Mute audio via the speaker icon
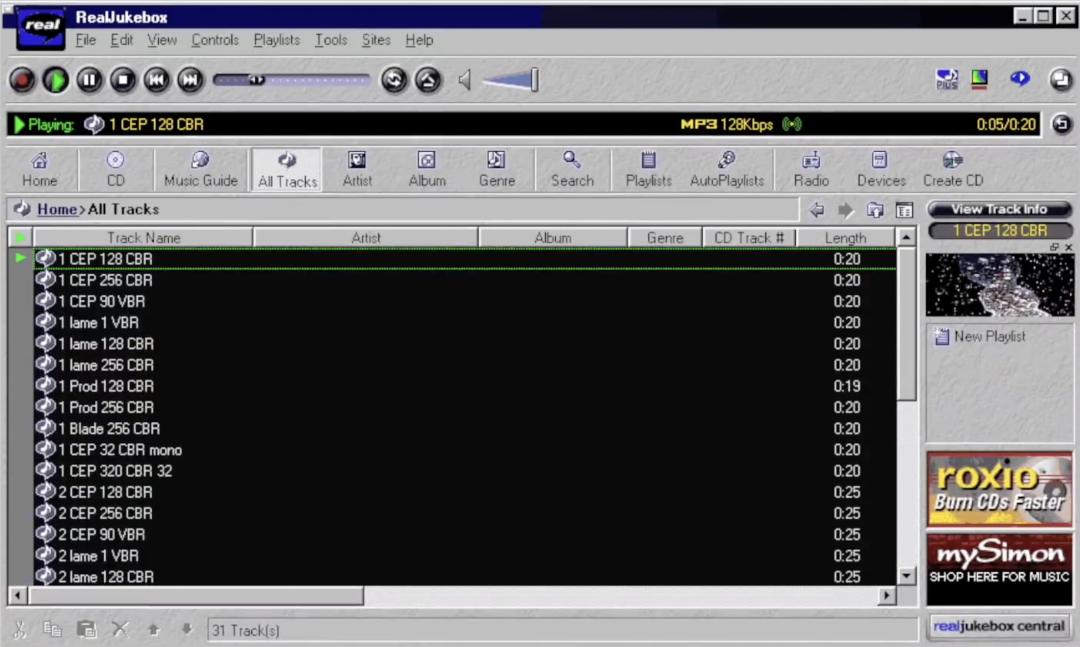Screen dimensions: 1080x647 (x=465, y=80)
